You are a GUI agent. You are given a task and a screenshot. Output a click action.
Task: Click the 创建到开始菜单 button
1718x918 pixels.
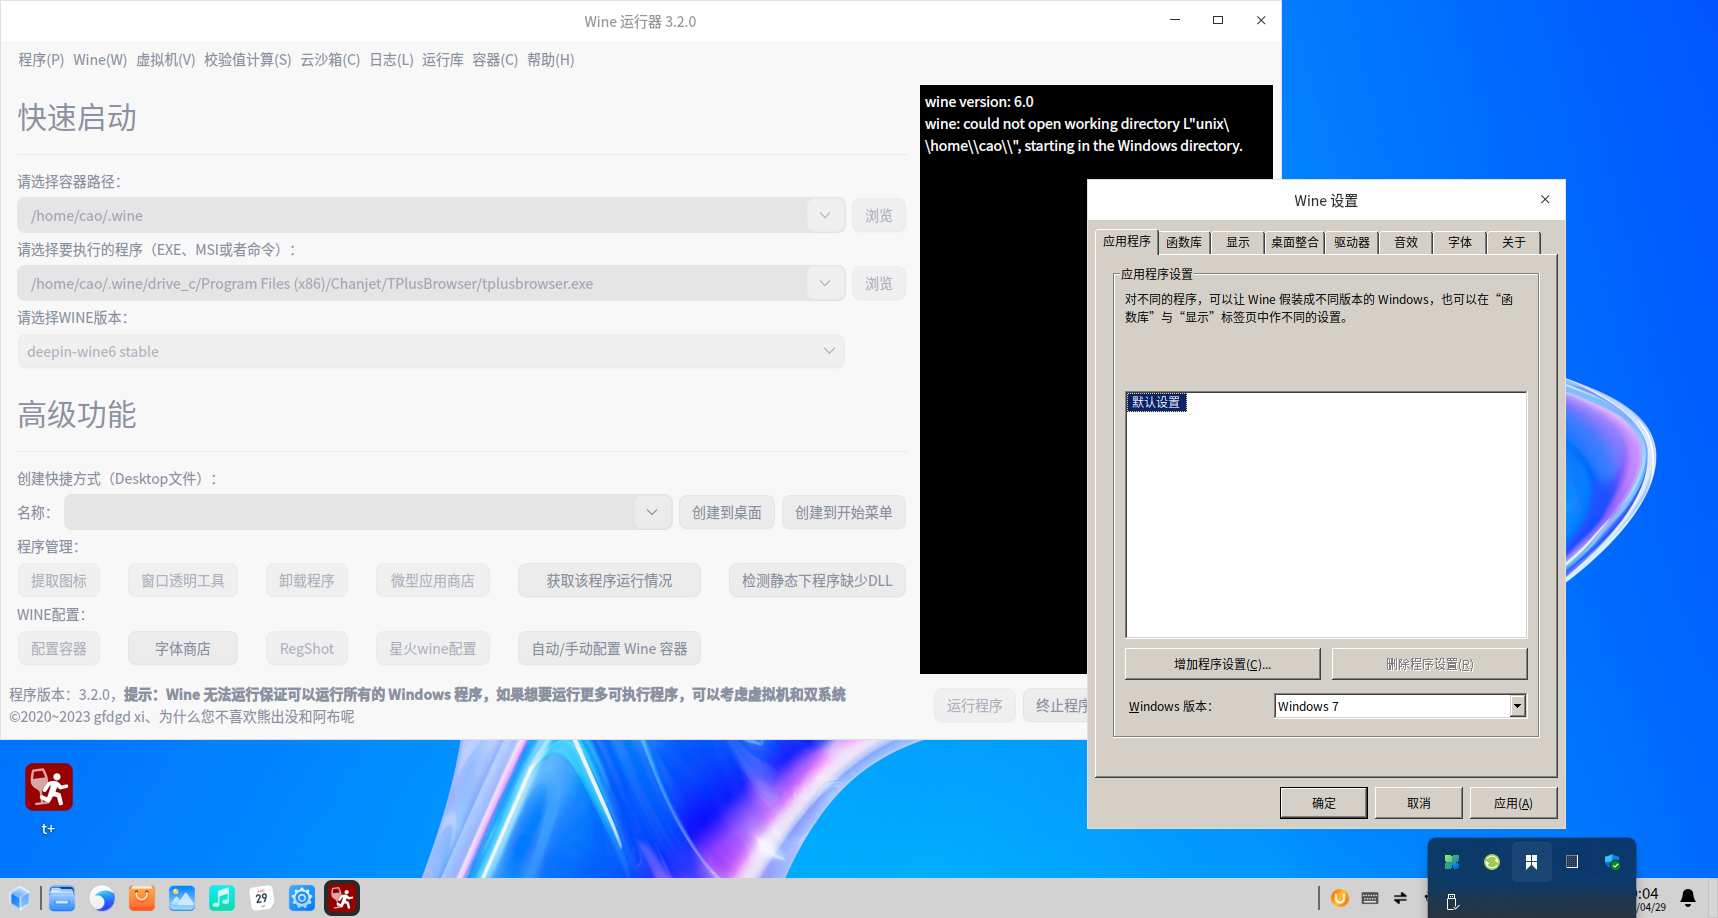[844, 512]
